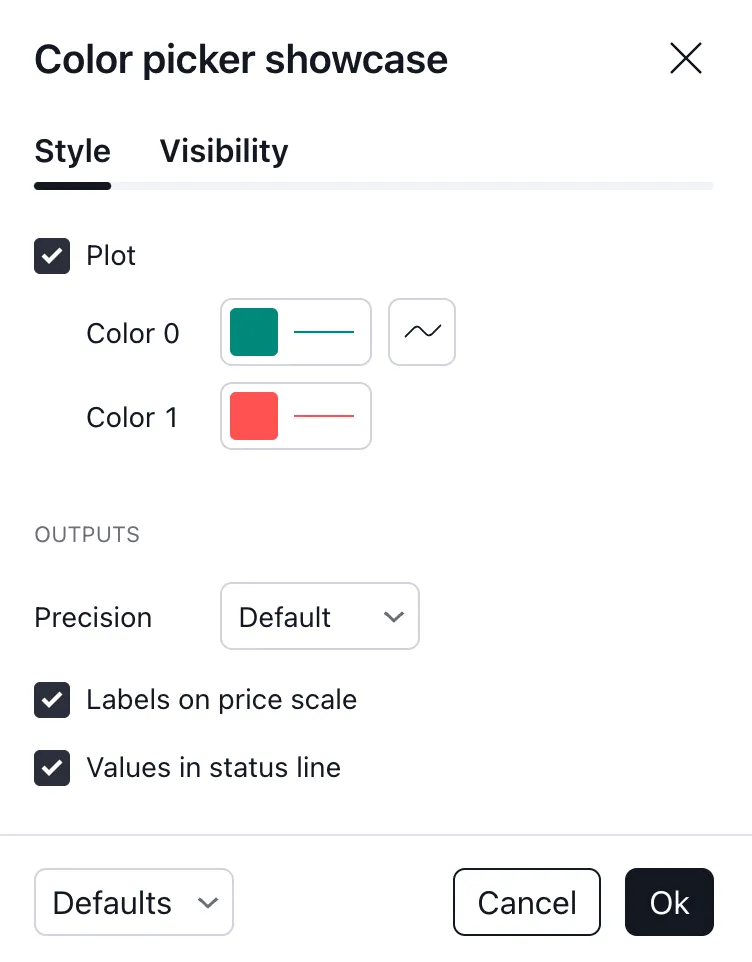The image size is (752, 962).
Task: Click the chevron arrow on the Defaults button
Action: (x=208, y=903)
